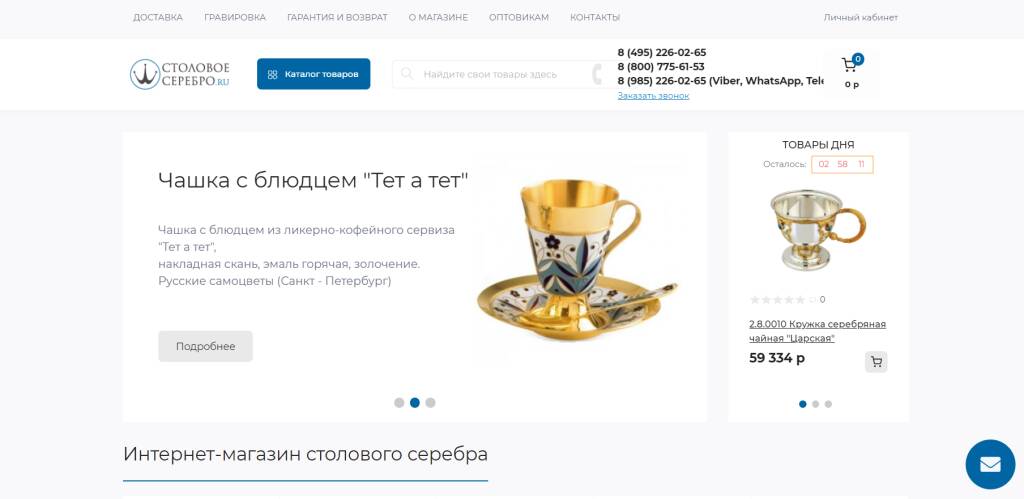Open the shopping cart icon
This screenshot has height=499, width=1024.
(850, 65)
